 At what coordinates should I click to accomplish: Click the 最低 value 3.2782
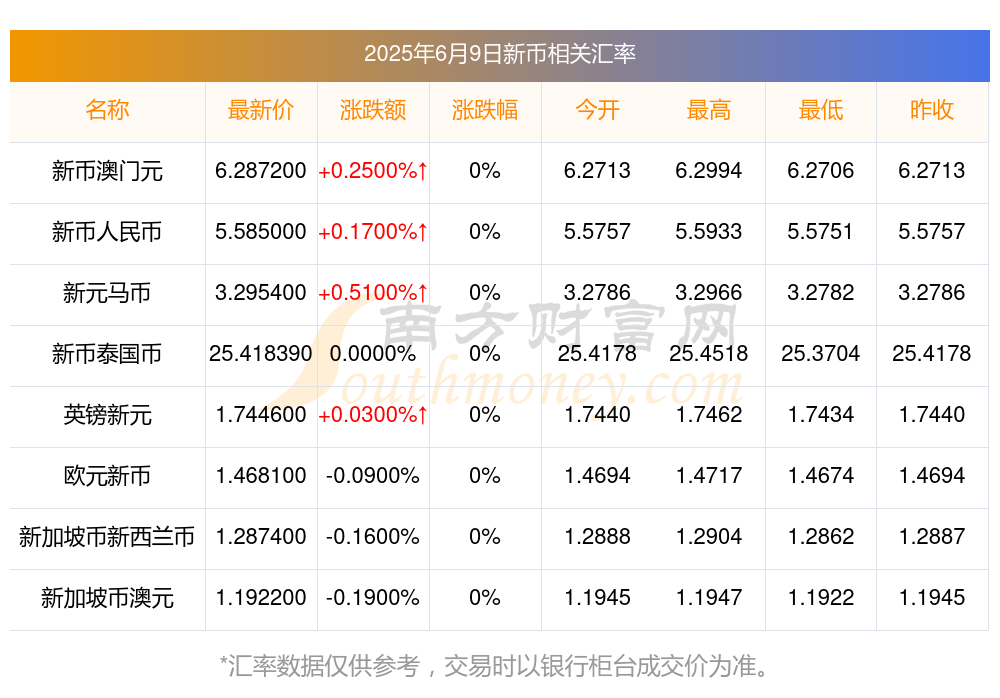(x=820, y=292)
